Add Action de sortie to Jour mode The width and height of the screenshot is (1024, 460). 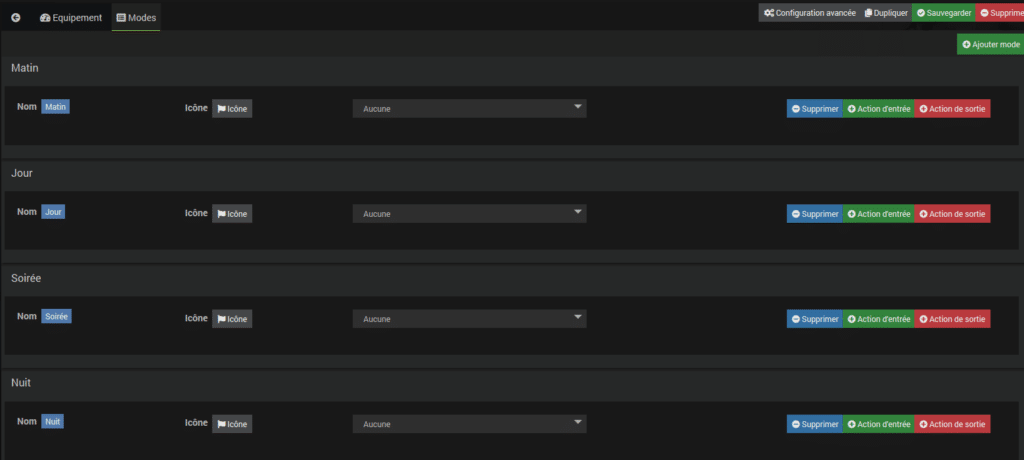(952, 214)
